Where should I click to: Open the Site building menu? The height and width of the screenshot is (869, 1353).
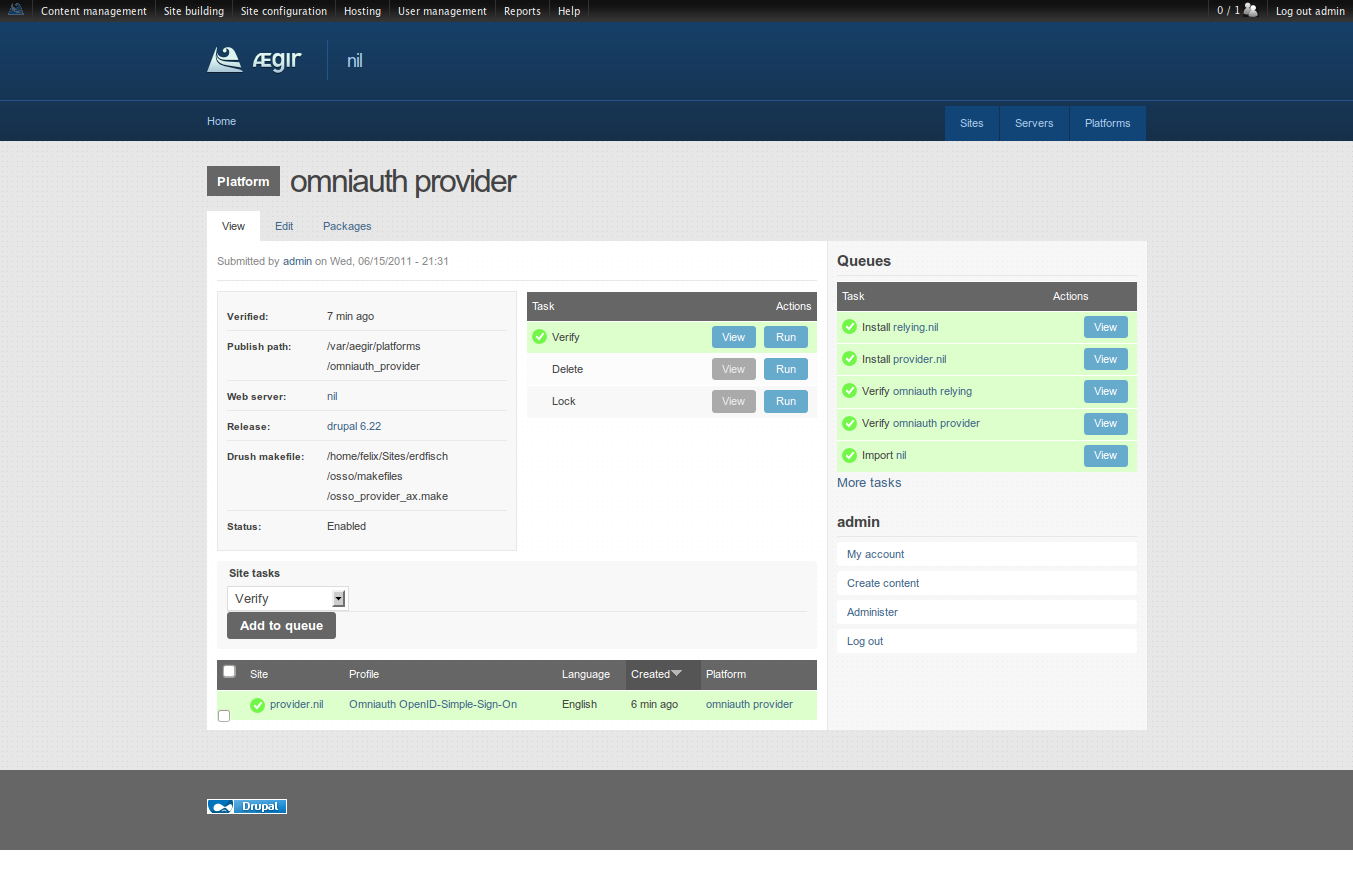point(194,11)
